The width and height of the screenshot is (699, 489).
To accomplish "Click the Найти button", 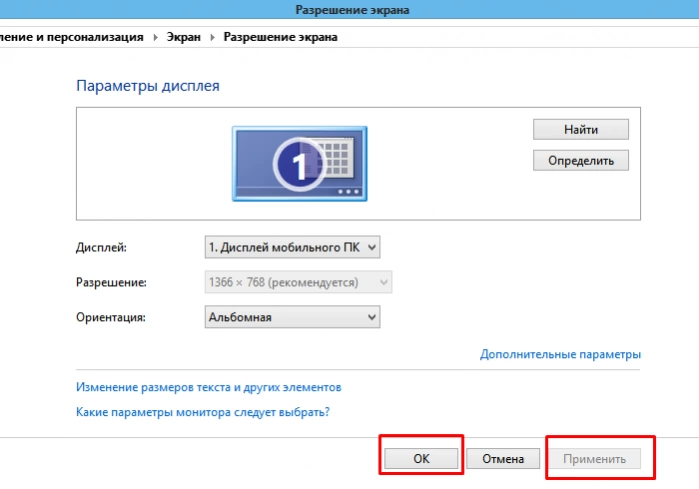I will pos(581,129).
